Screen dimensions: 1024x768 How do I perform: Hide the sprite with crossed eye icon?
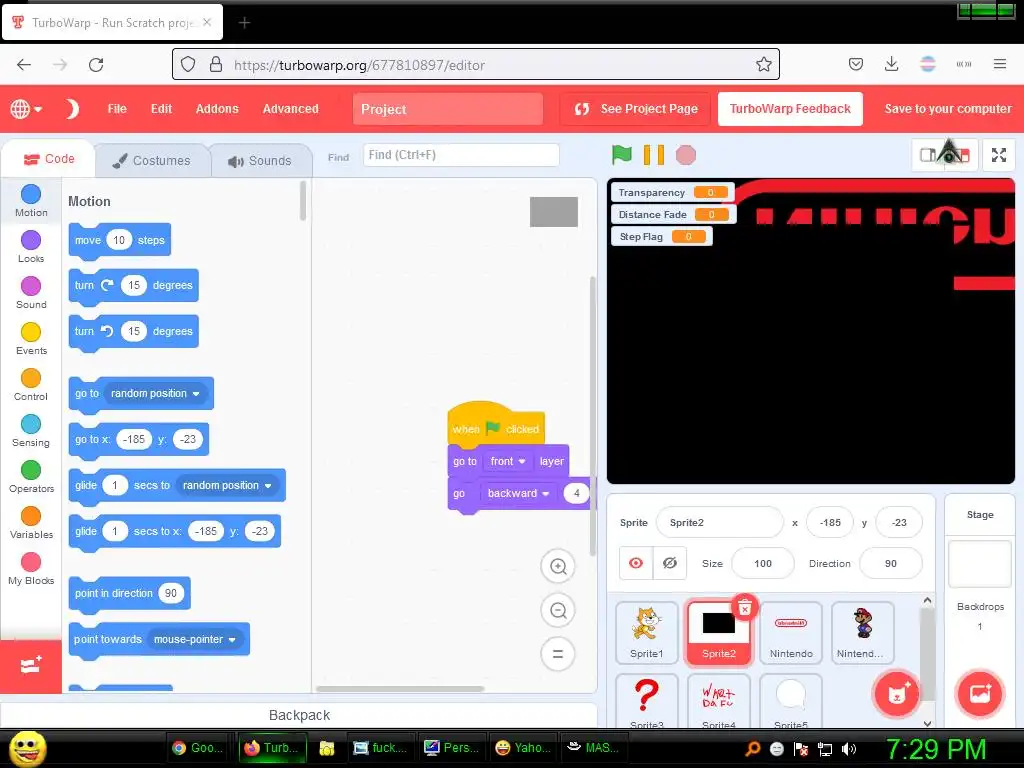click(x=670, y=563)
